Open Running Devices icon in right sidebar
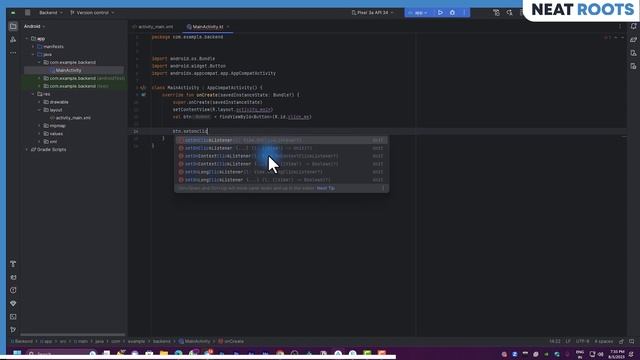Viewport: 640px width, 360px height. pyautogui.click(x=633, y=66)
